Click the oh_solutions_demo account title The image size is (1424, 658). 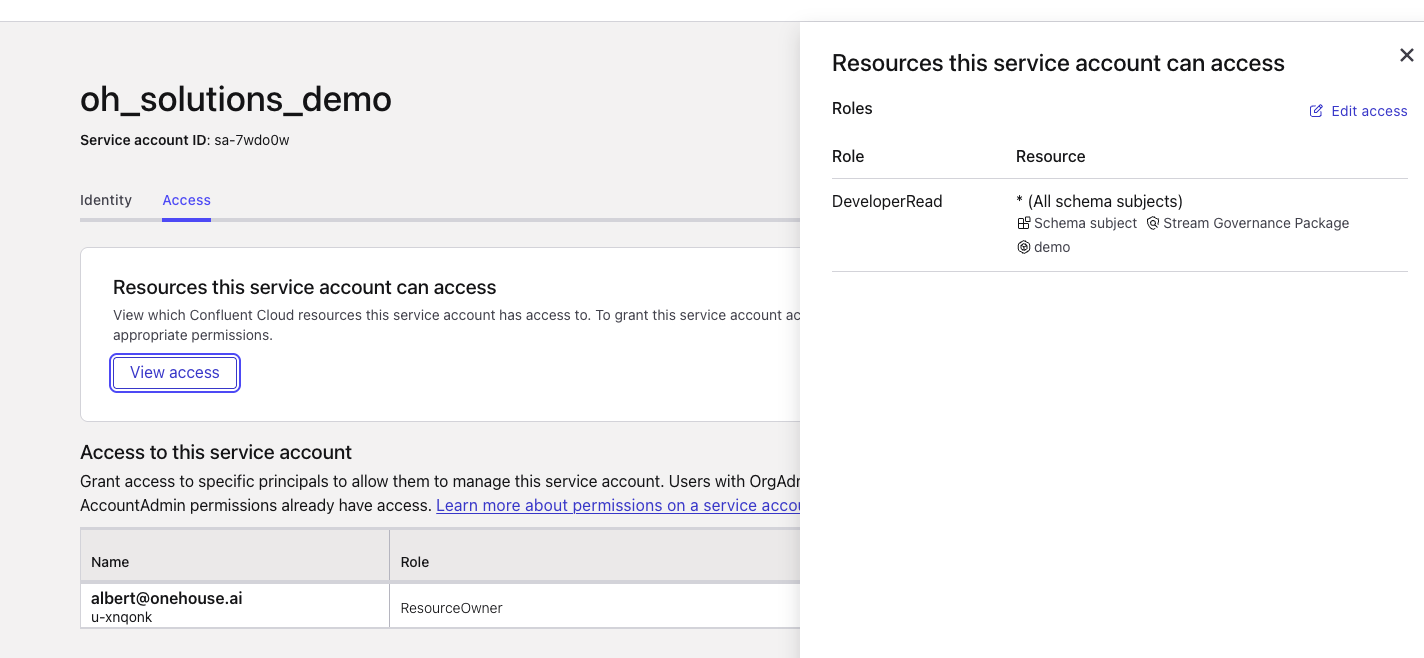236,99
